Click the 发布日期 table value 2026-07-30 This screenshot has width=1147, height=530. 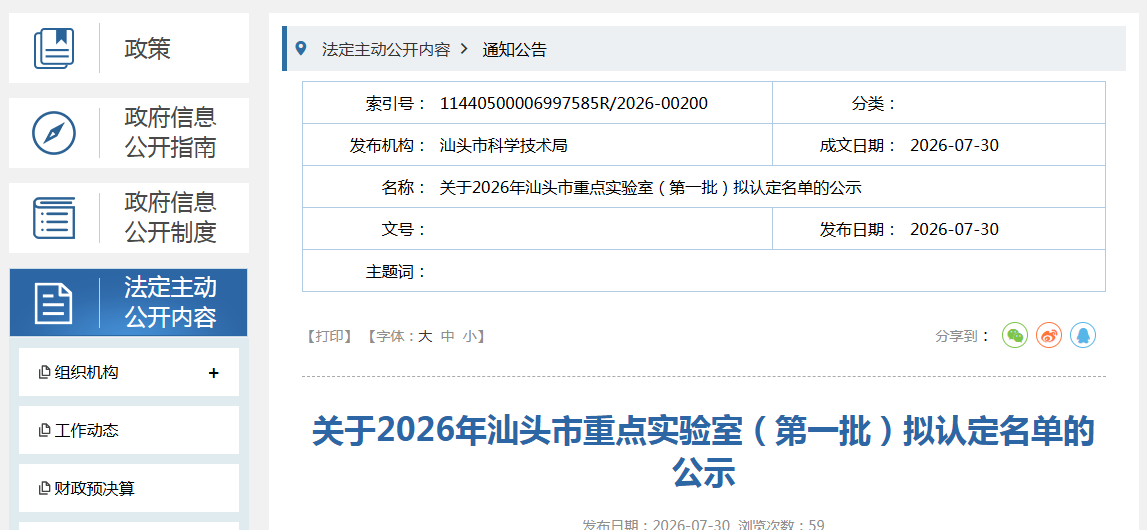(x=954, y=230)
